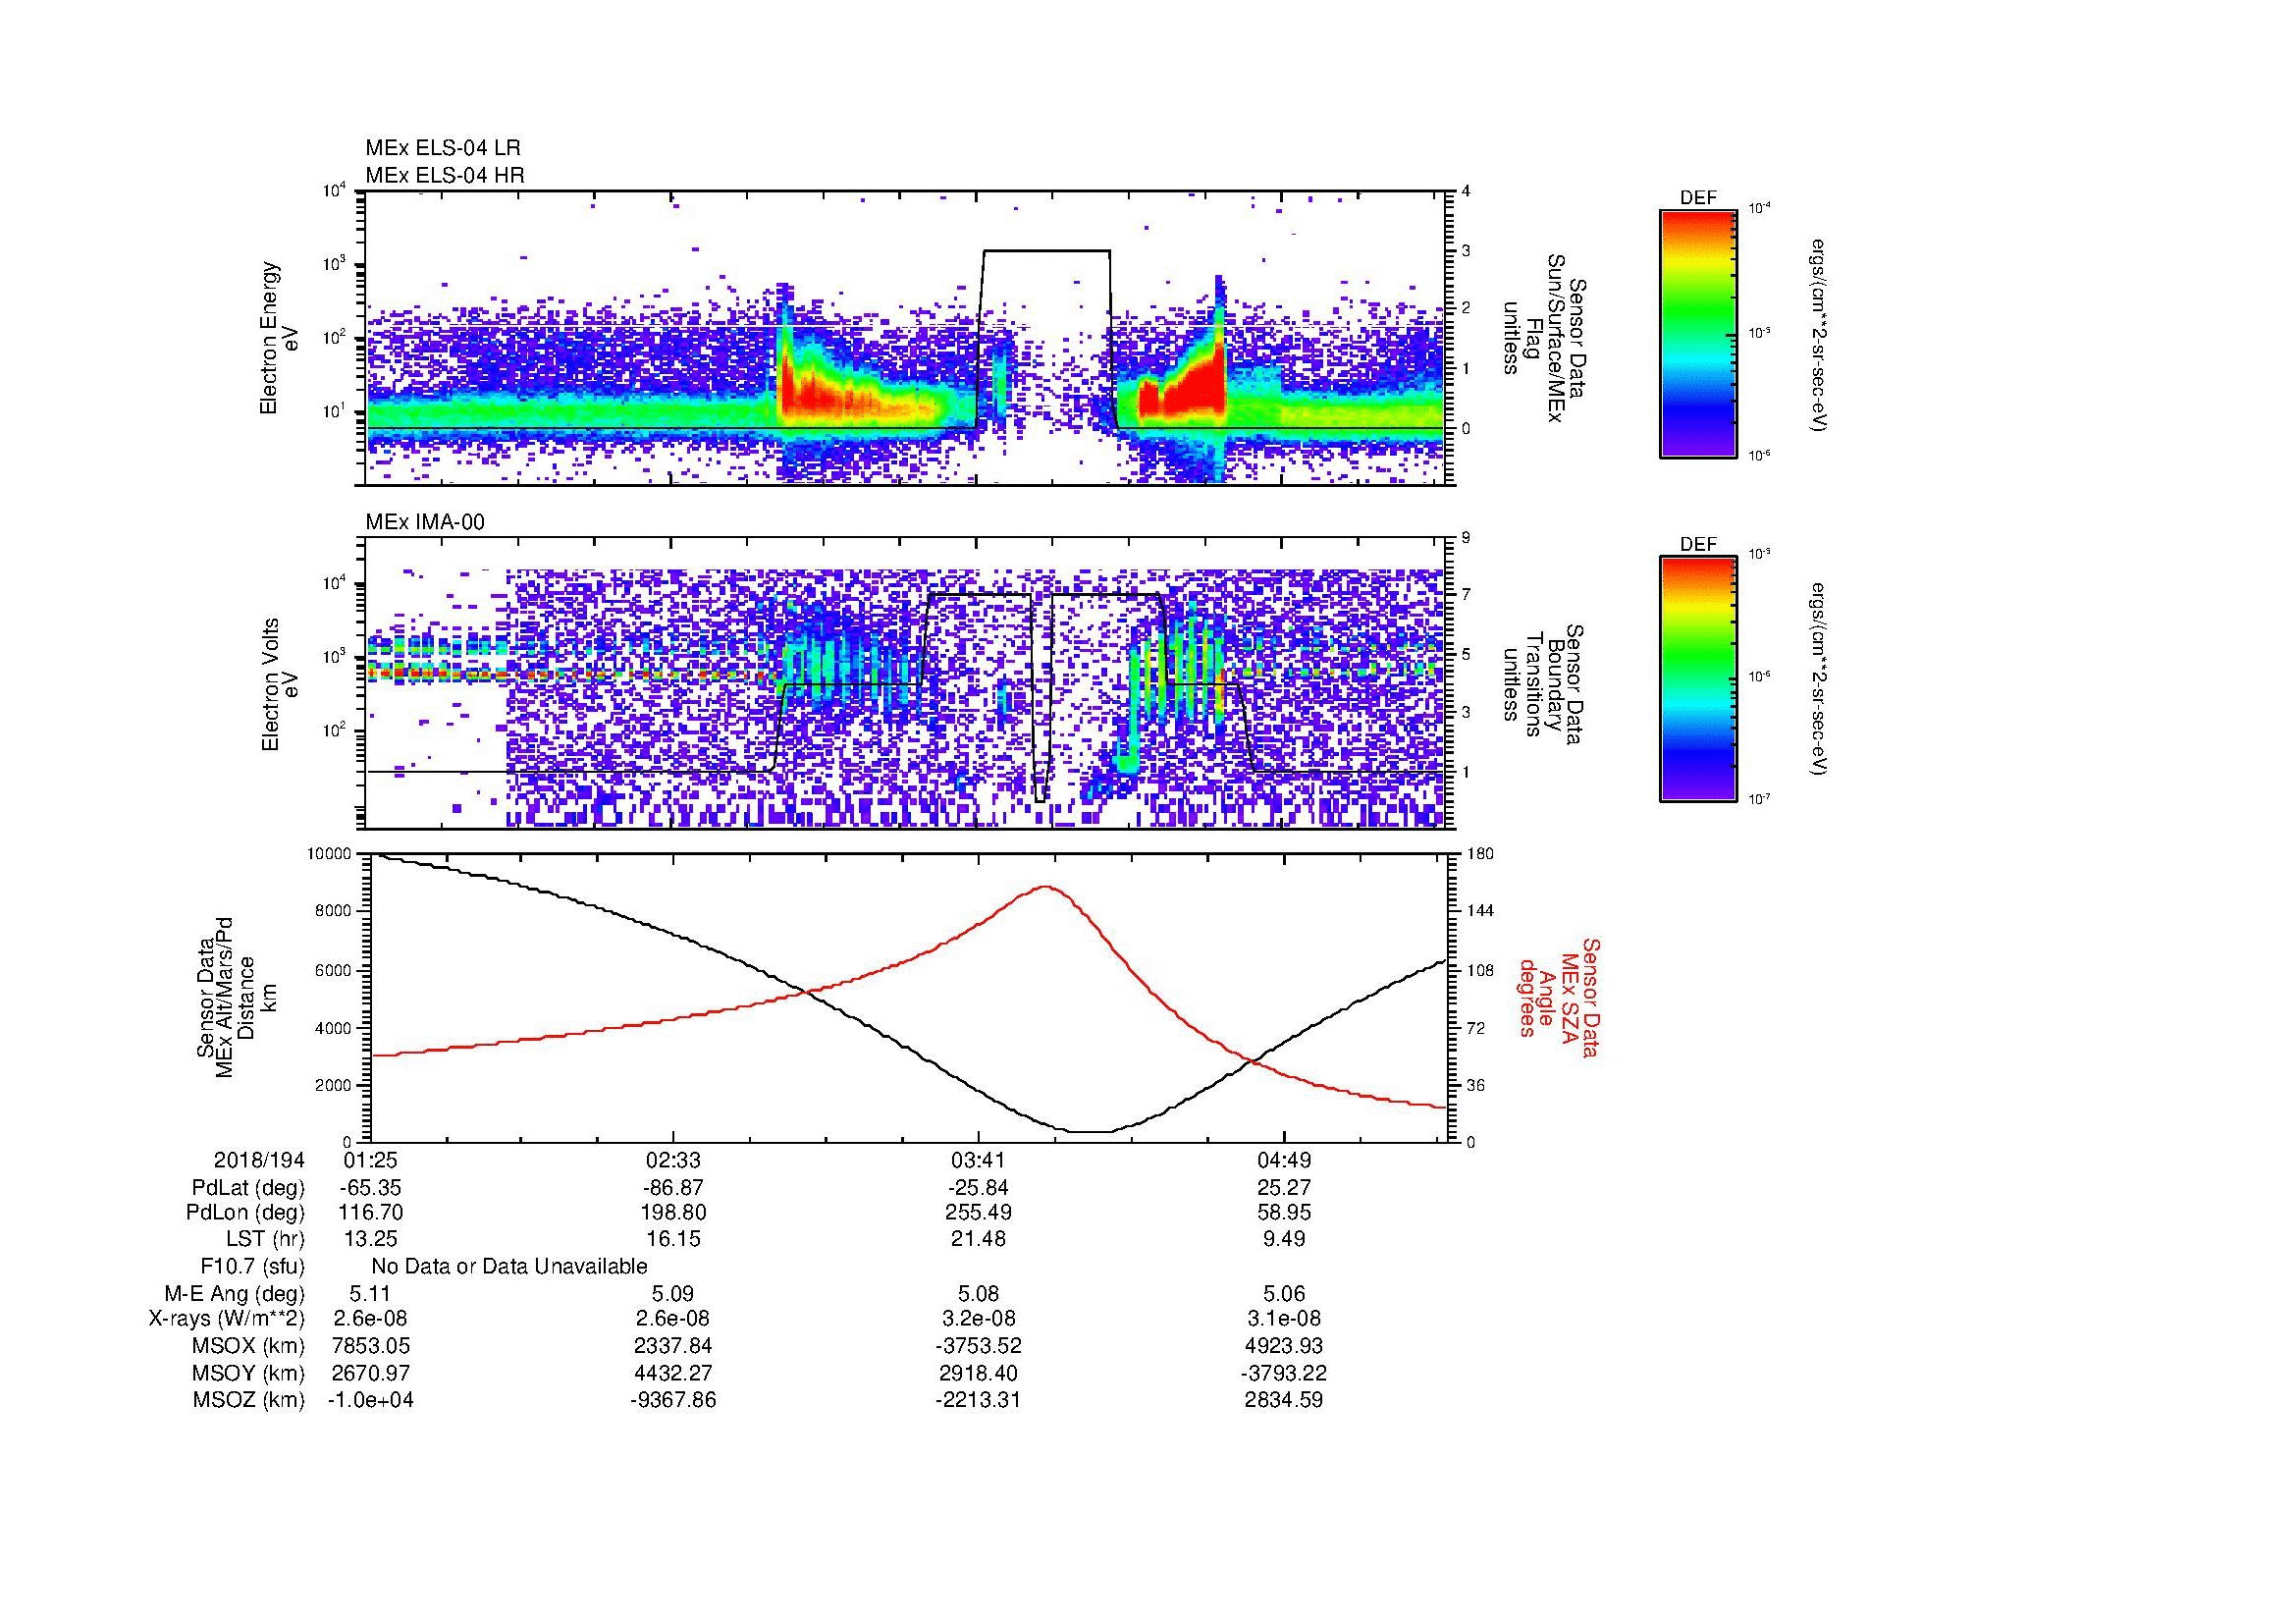The width and height of the screenshot is (2296, 1623).
Task: Click the 'Electron Volts eV' axis label
Action: [x=279, y=685]
